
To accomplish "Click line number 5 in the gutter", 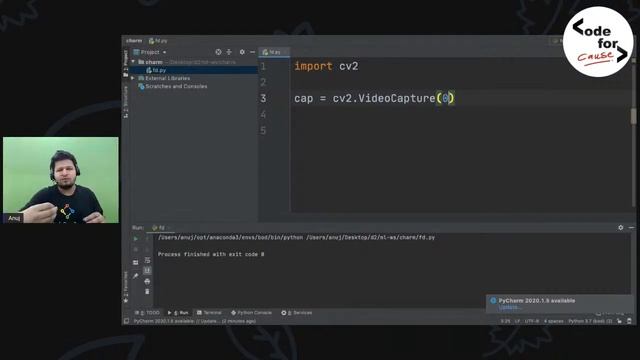I will [x=263, y=131].
